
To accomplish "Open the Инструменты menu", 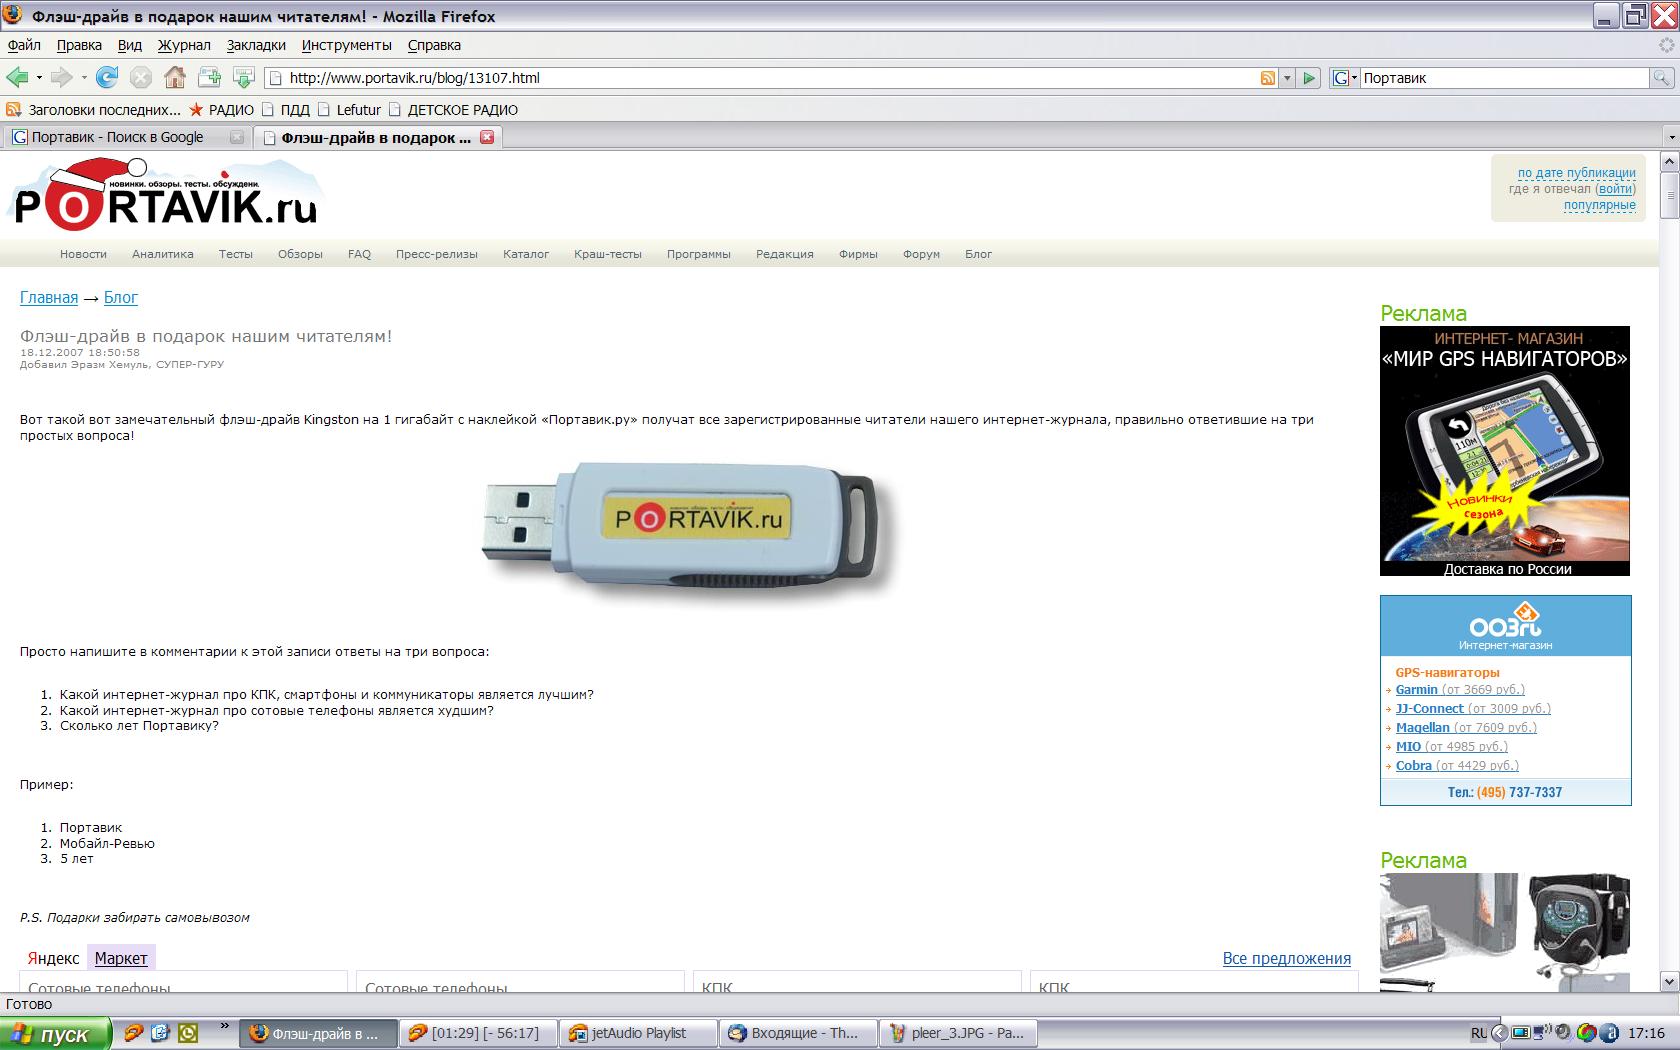I will click(347, 45).
